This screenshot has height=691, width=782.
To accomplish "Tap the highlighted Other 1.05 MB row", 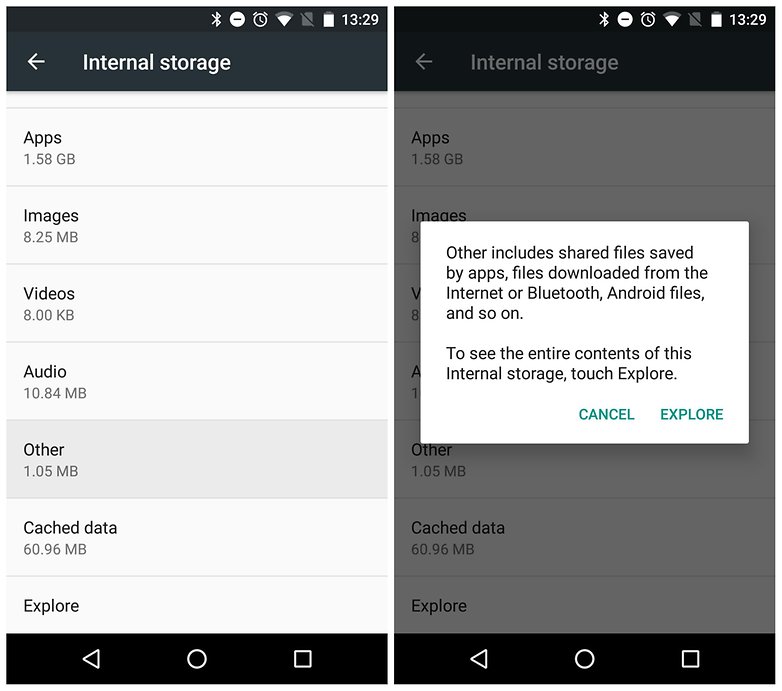I will pyautogui.click(x=197, y=460).
